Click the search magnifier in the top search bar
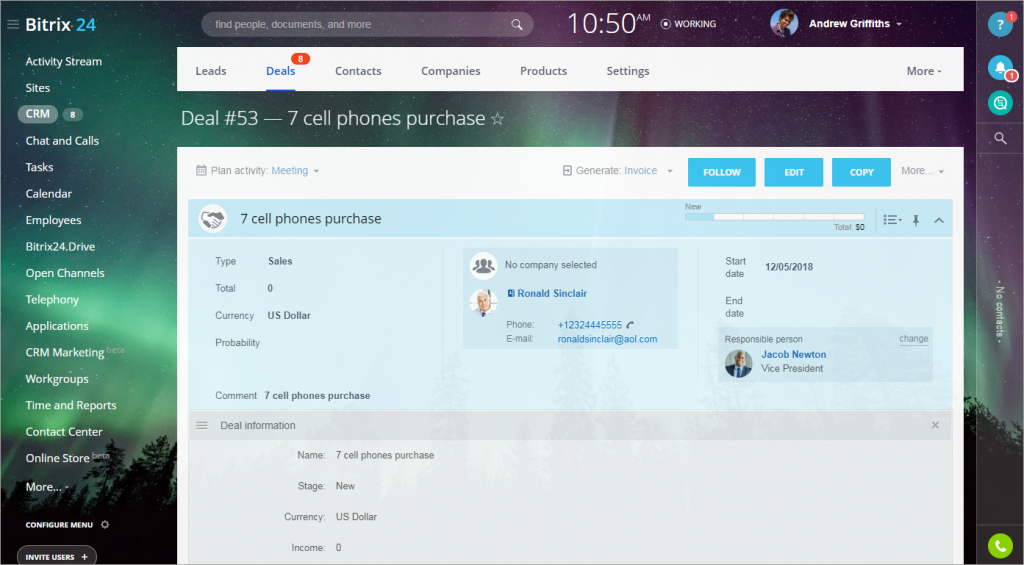The height and width of the screenshot is (565, 1024). point(517,25)
